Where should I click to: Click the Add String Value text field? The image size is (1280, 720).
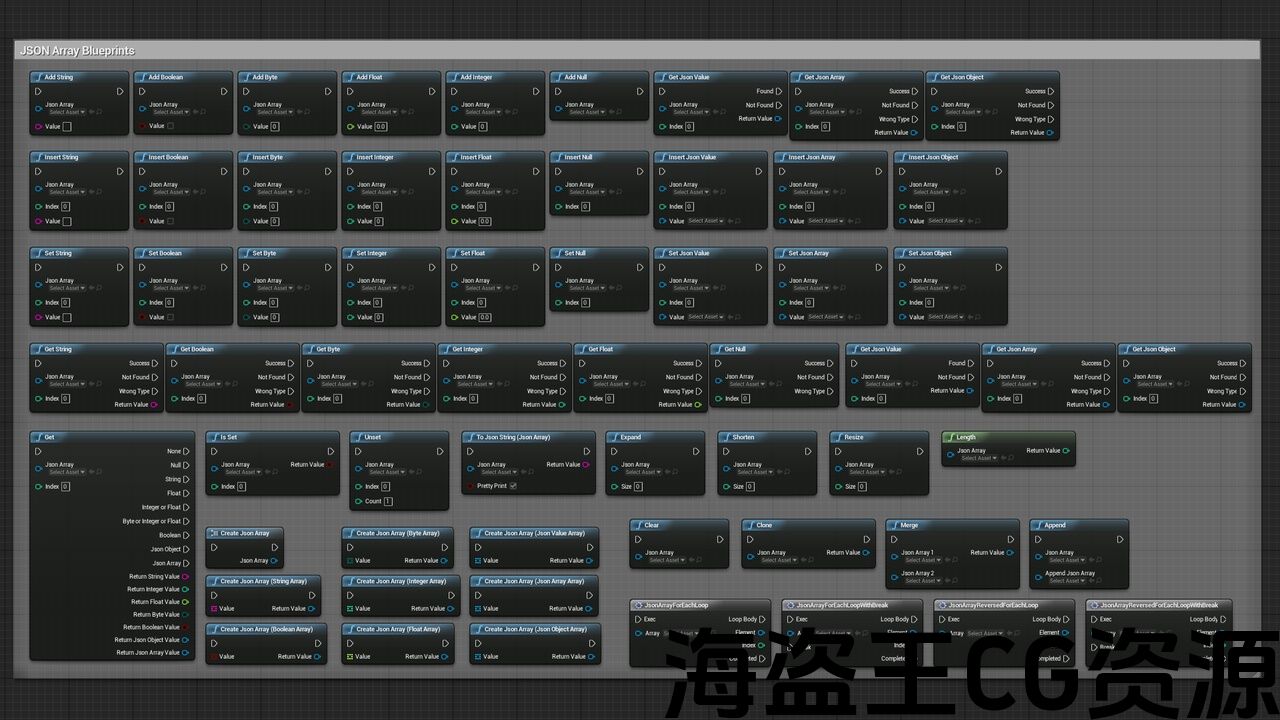[x=67, y=127]
